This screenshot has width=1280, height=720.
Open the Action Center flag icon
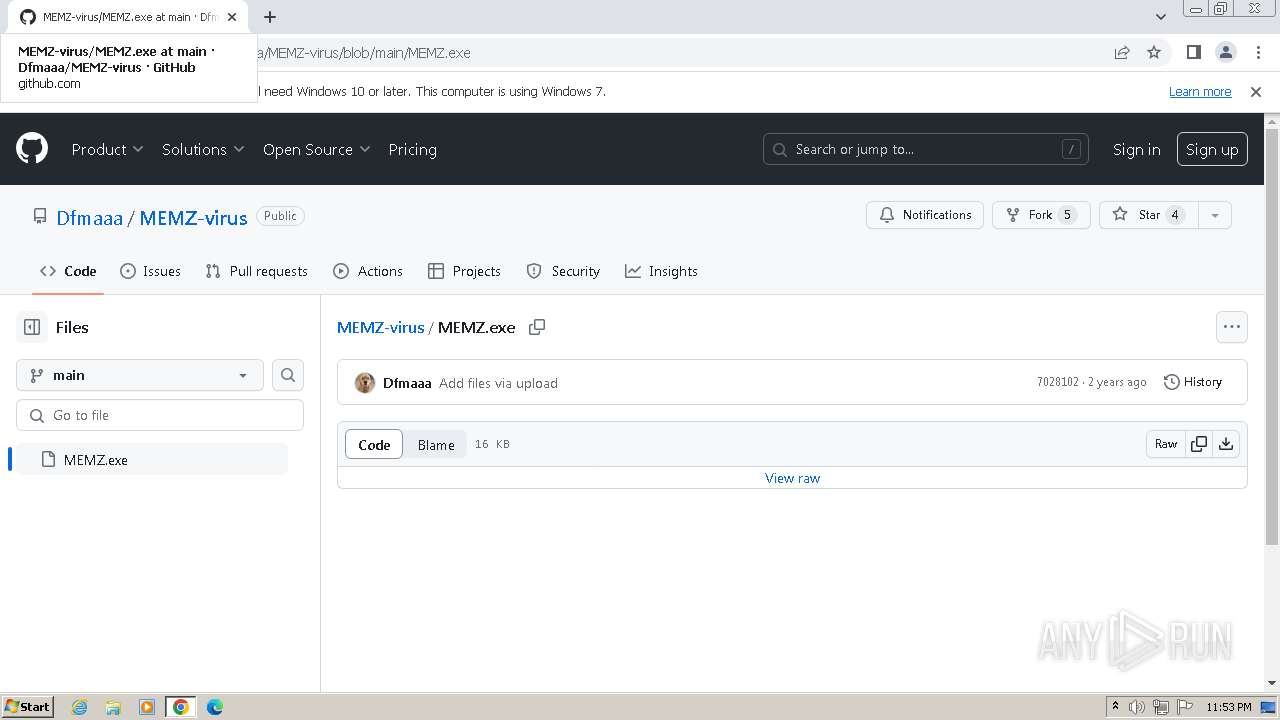(1185, 707)
